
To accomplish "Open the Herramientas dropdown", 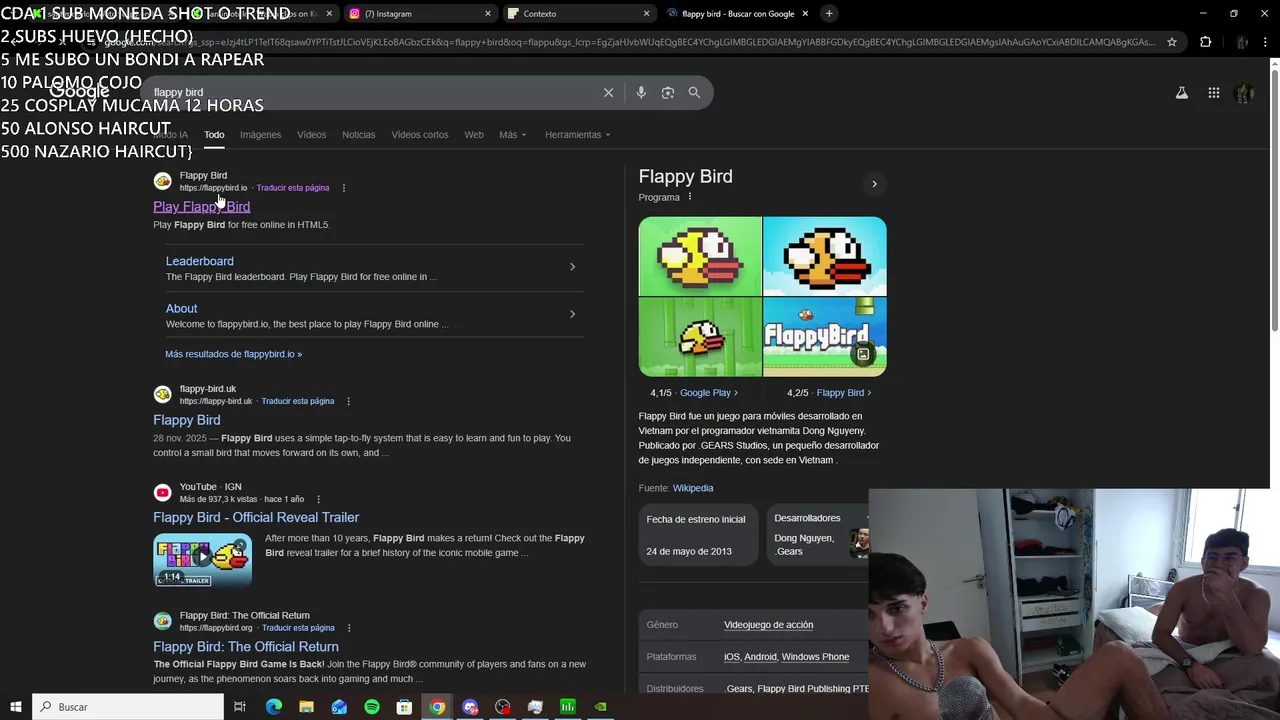I will click(577, 134).
